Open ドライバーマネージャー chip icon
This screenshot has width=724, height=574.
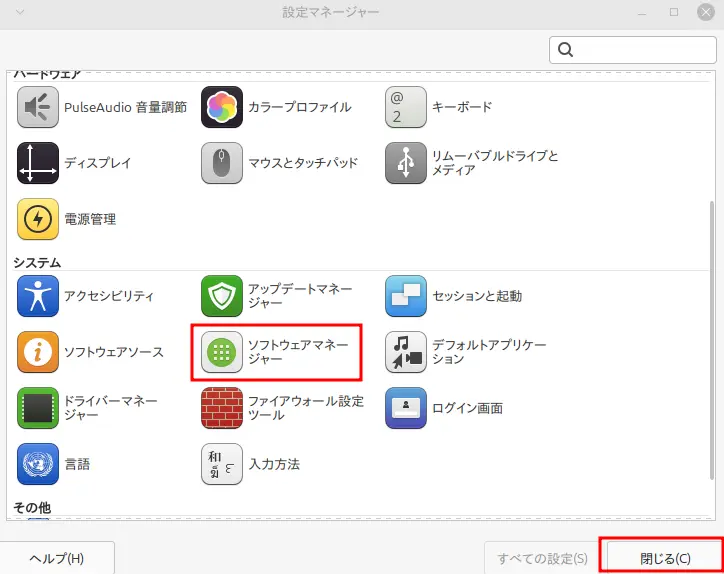[x=38, y=408]
